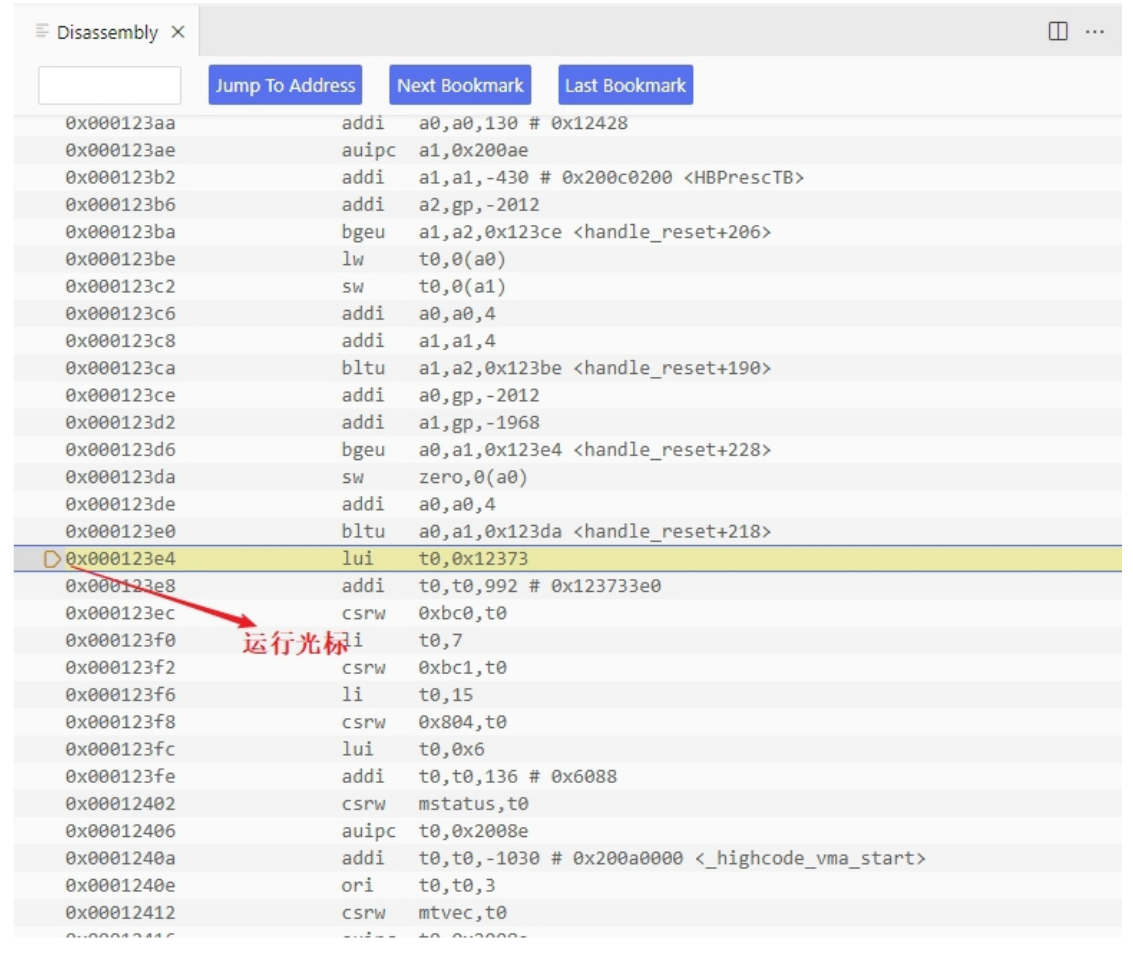Viewport: 1133px width, 953px height.
Task: Select address 0x000123ca
Action: point(121,368)
